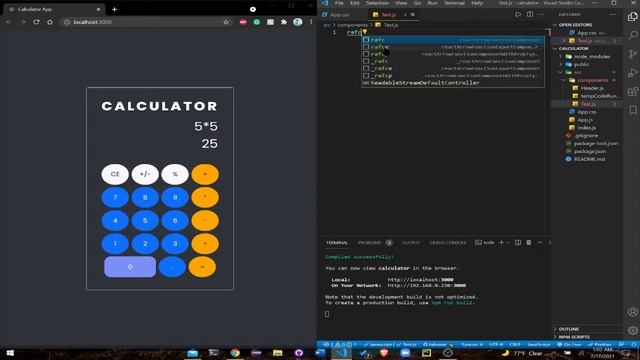Click the lightbulb next to rafc
Image resolution: width=640 pixels, height=360 pixels.
pos(364,32)
